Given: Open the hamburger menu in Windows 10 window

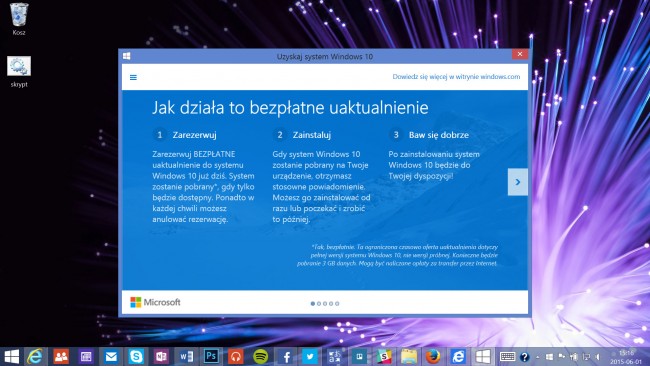Looking at the screenshot, I should [x=133, y=78].
